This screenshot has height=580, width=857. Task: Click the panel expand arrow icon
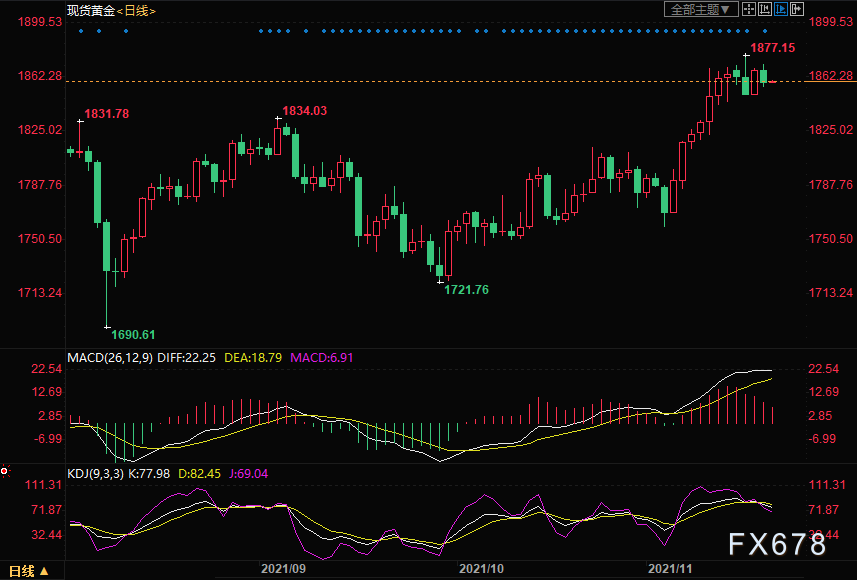pyautogui.click(x=797, y=9)
